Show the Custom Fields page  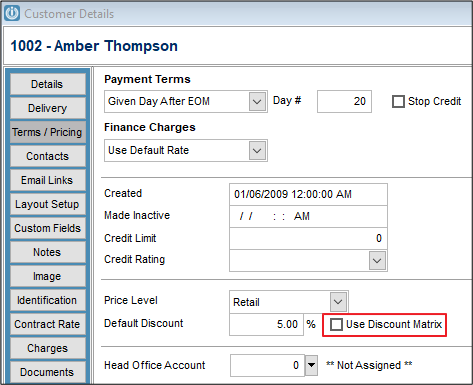[47, 228]
